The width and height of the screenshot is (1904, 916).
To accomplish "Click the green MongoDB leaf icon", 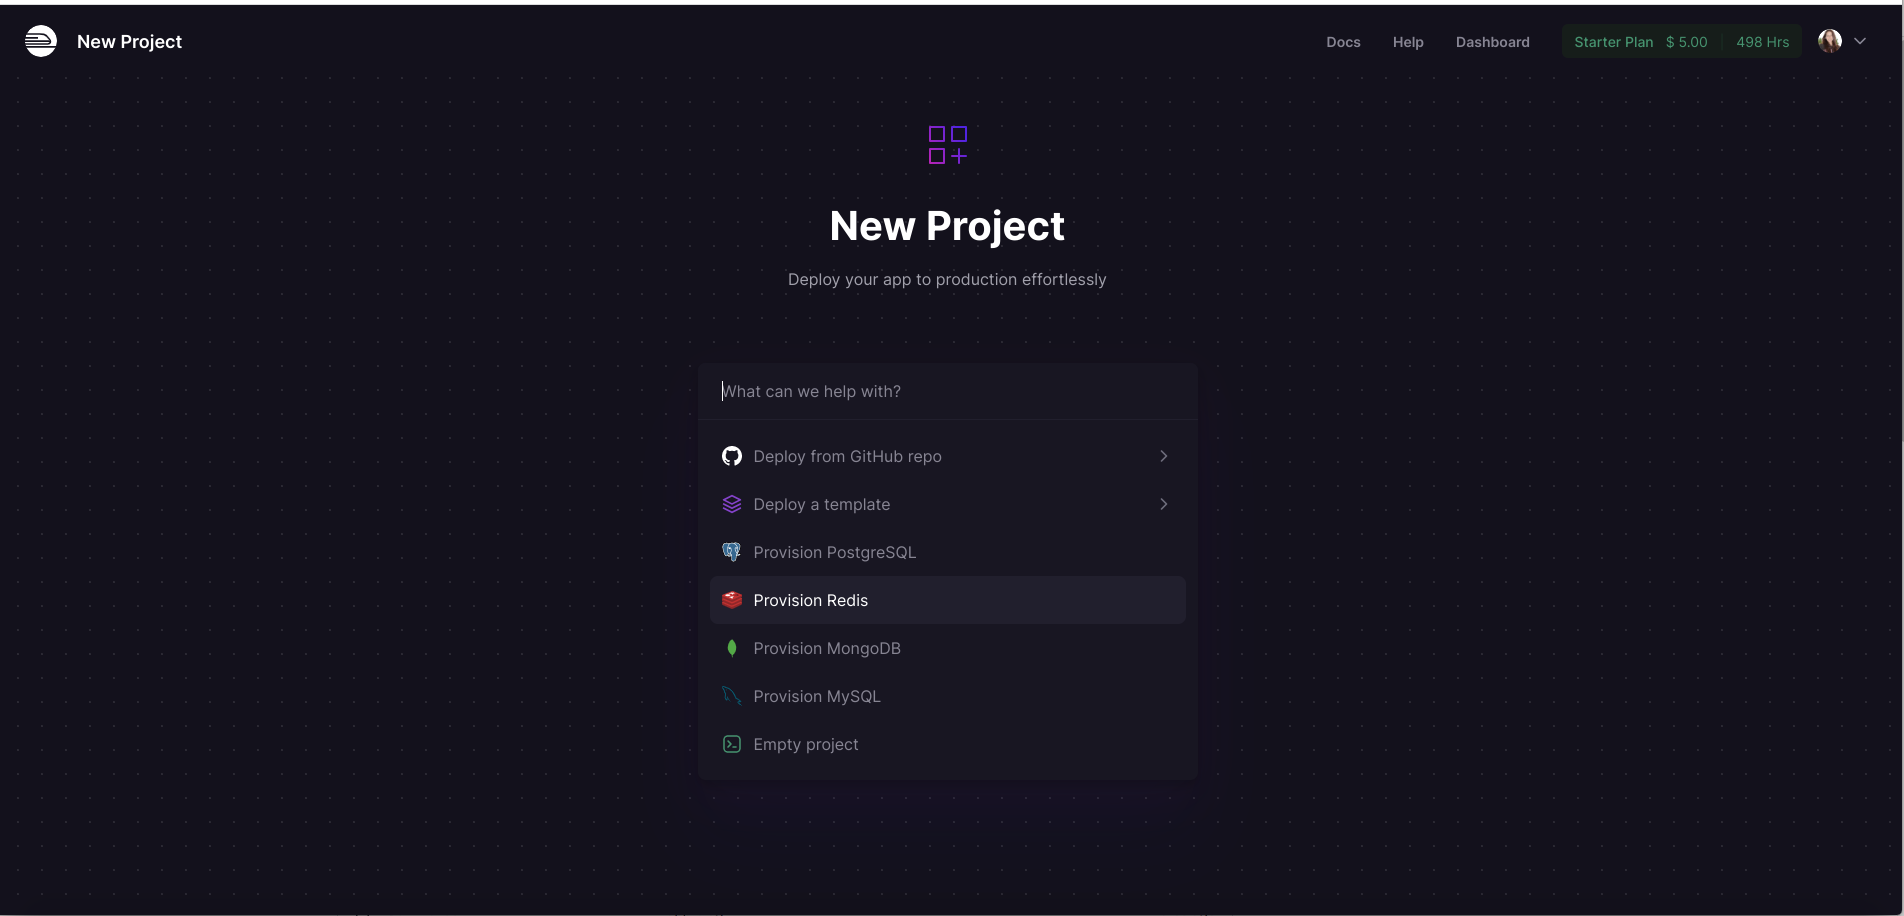I will 732,648.
